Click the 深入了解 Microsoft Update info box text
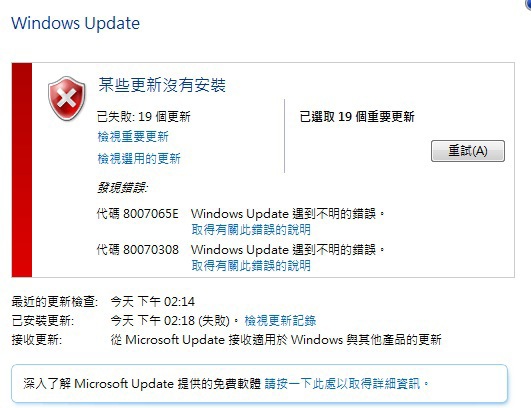This screenshot has height=408, width=531. 142,384
